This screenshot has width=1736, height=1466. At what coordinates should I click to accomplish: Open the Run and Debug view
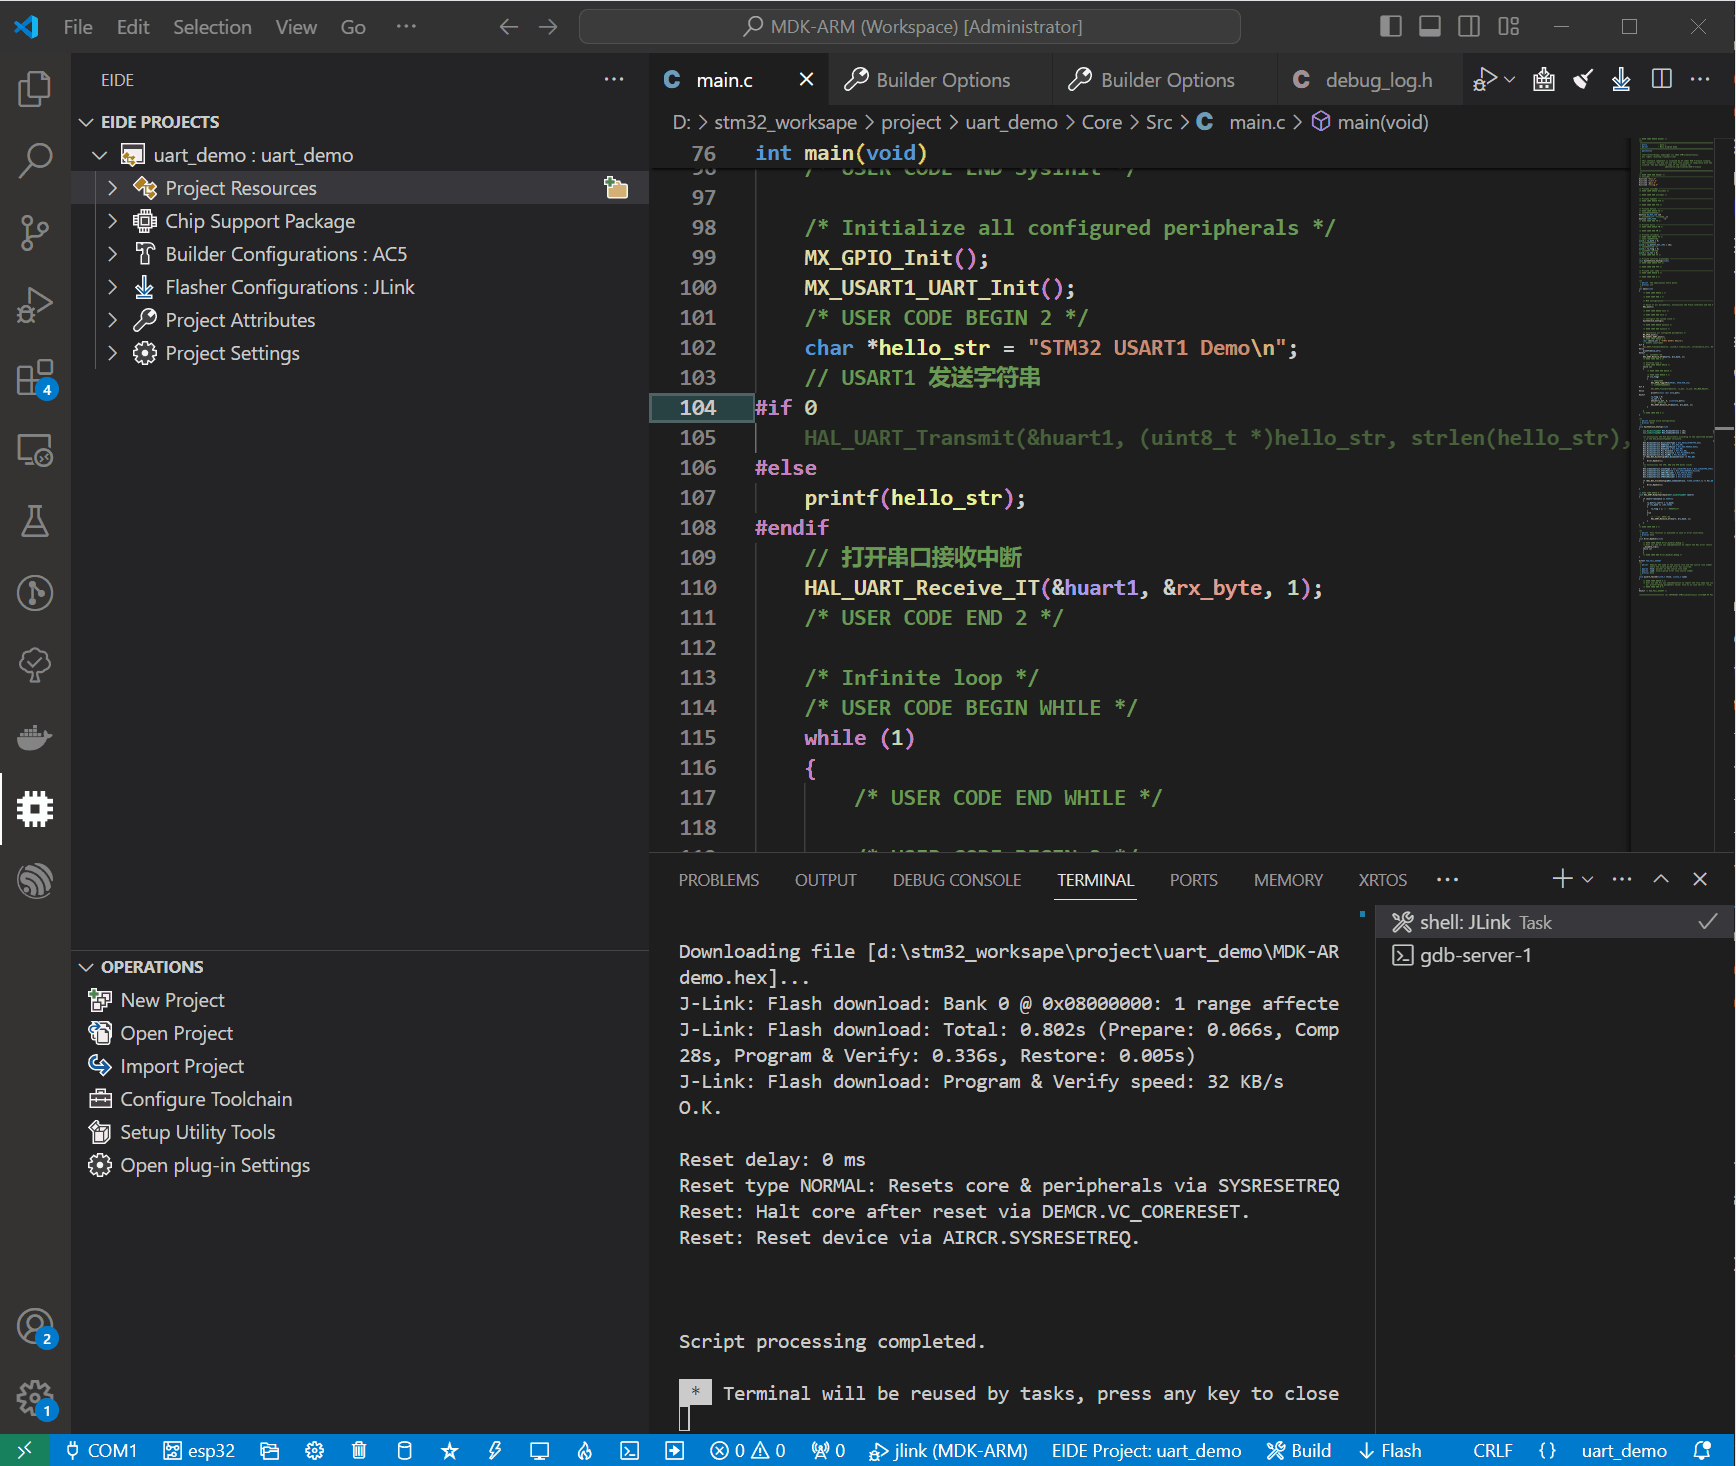tap(35, 305)
